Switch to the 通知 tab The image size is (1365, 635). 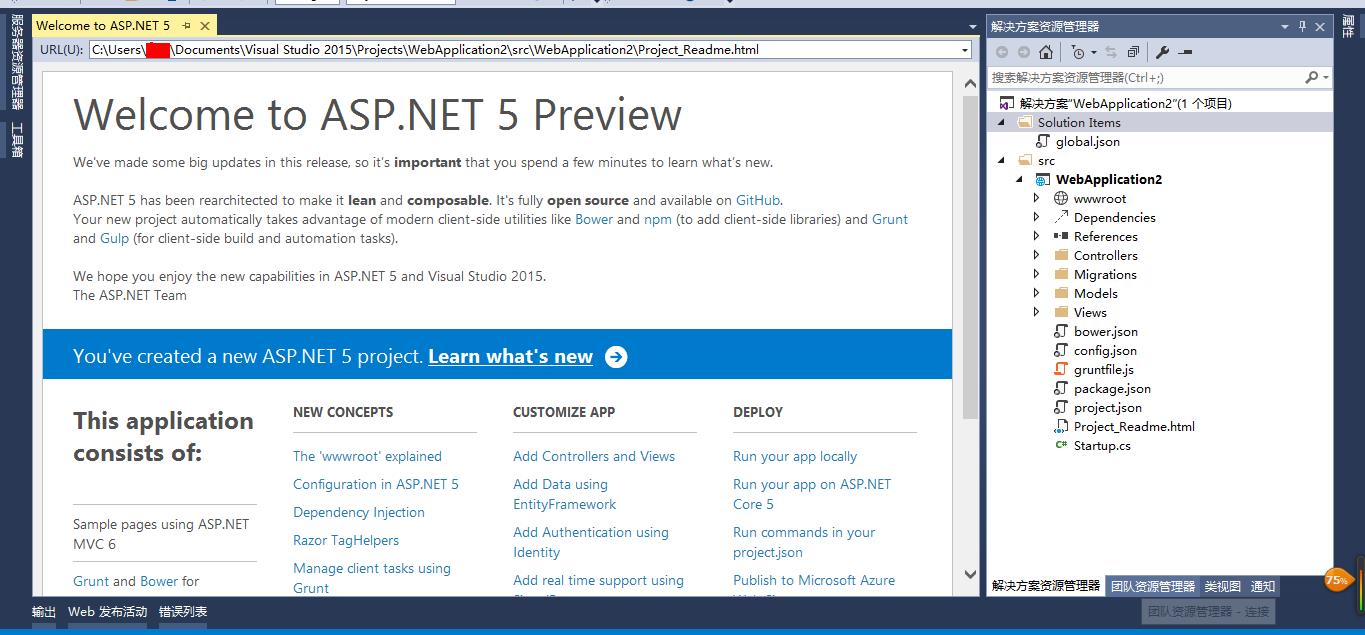click(1263, 586)
